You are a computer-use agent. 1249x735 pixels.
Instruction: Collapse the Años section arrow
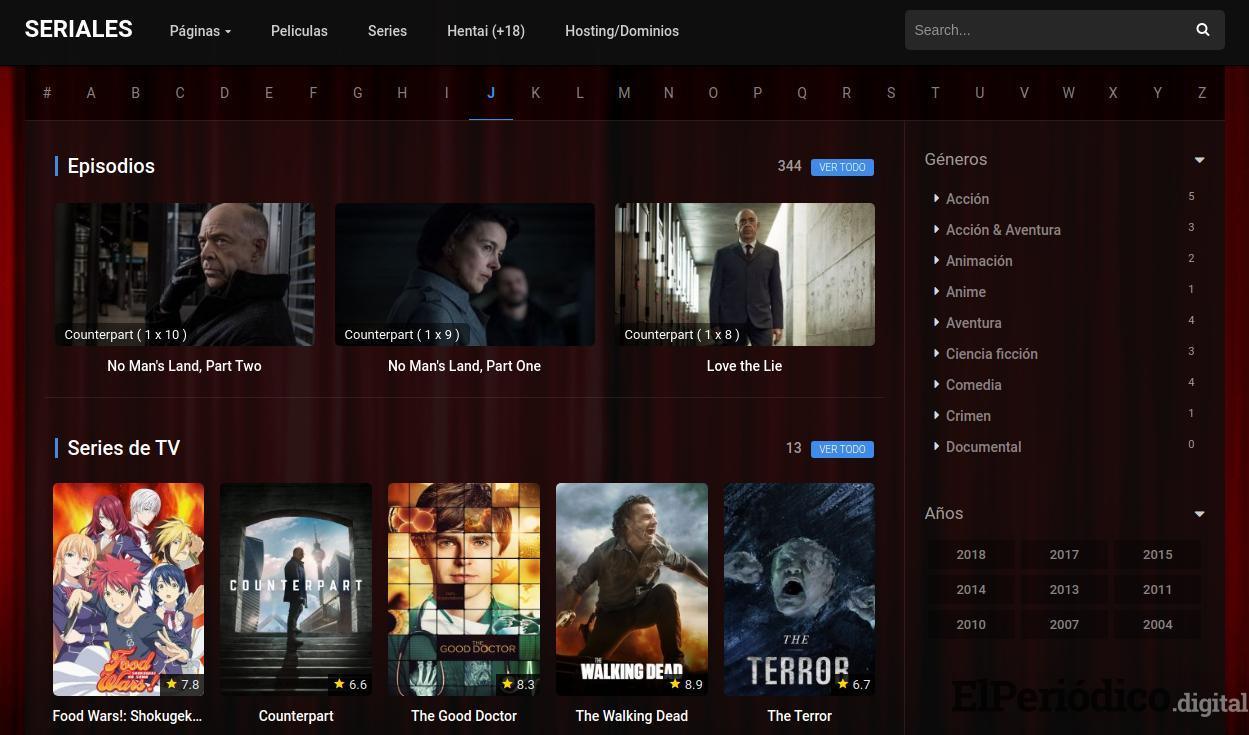pos(1199,514)
